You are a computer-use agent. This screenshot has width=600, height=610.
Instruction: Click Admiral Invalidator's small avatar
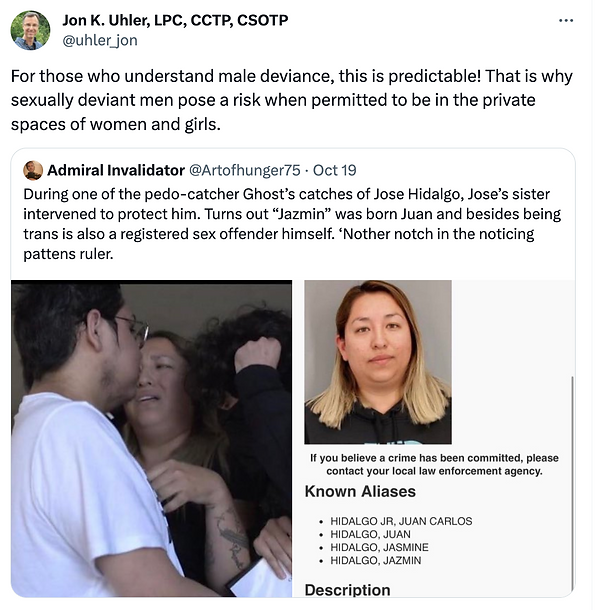[x=33, y=170]
